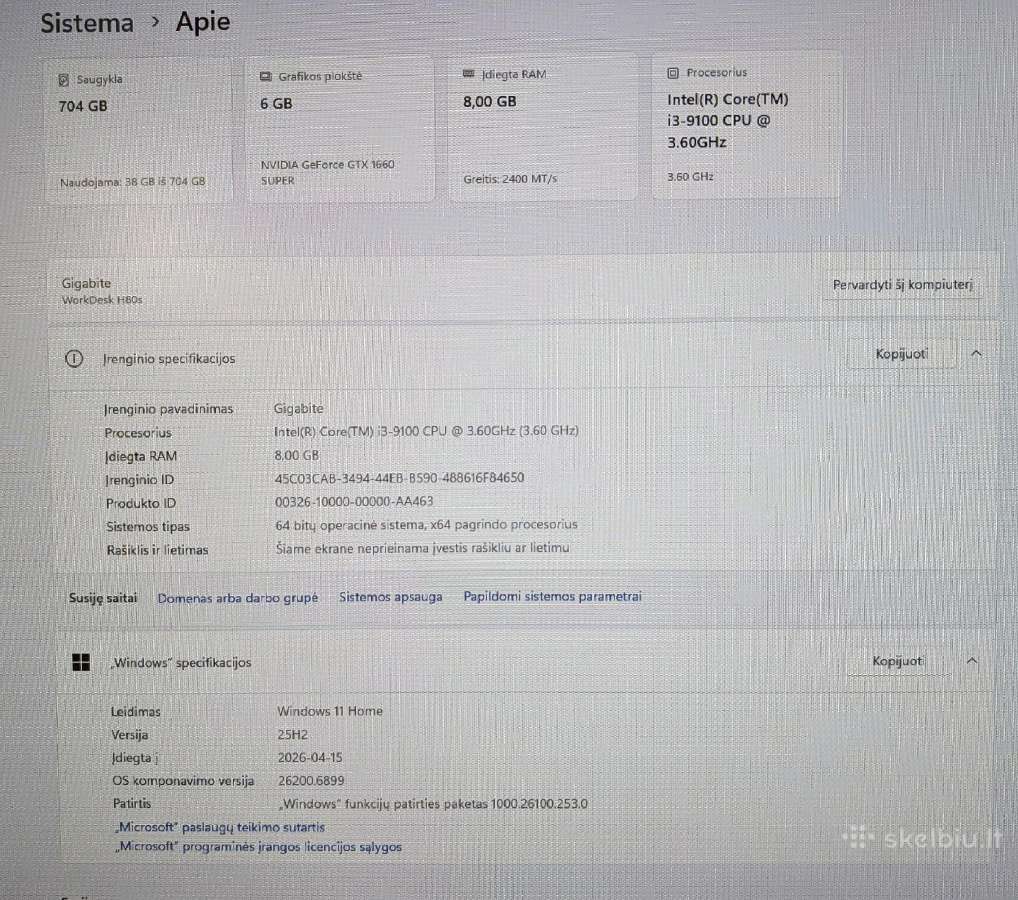Open Sistemos apsauga link
Screen dimensions: 1018x900
pos(390,597)
